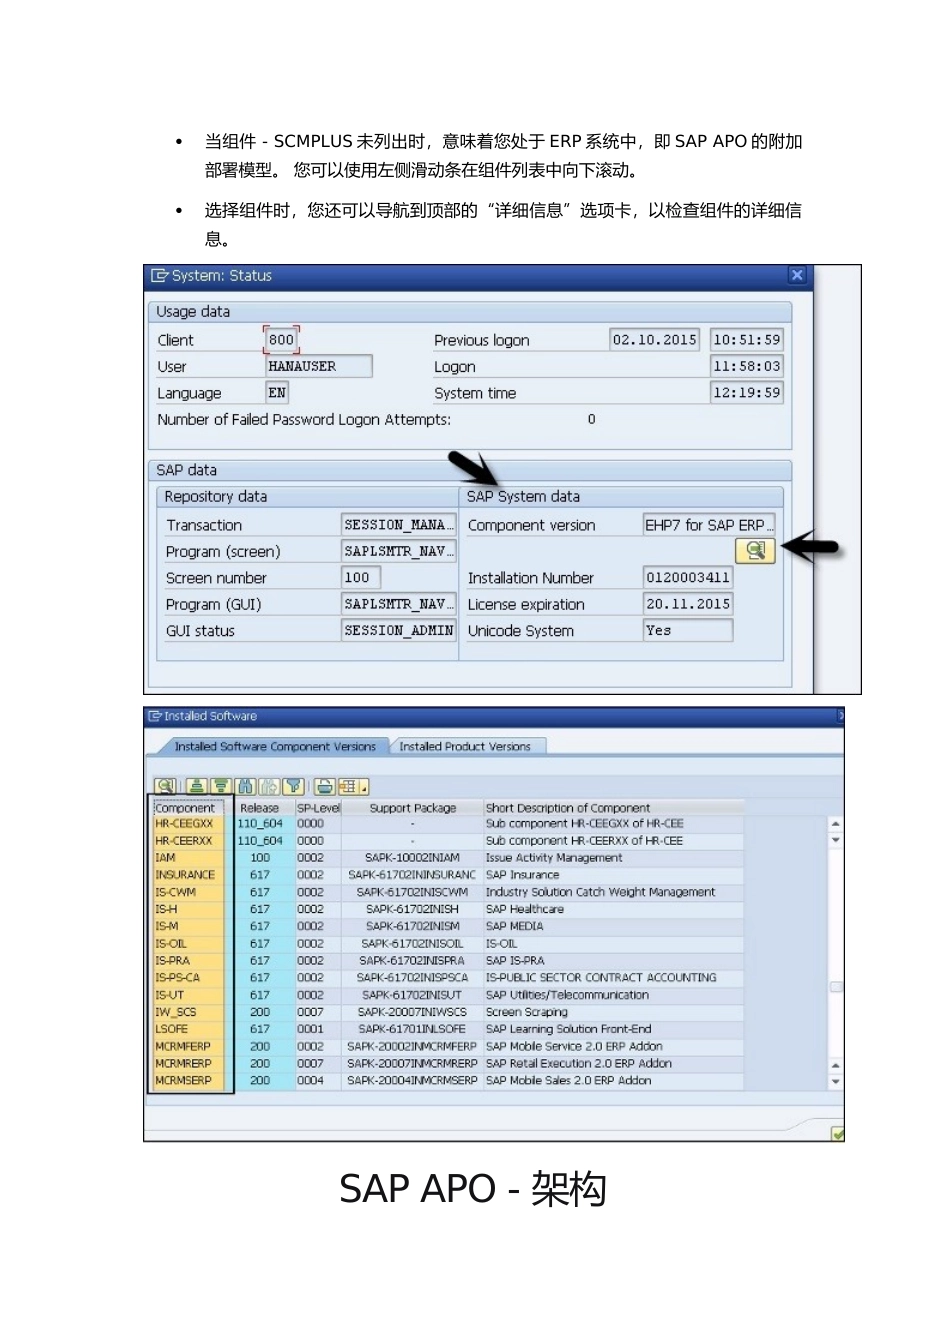The height and width of the screenshot is (1344, 950).
Task: Close the System: Status dialog
Action: tap(797, 275)
